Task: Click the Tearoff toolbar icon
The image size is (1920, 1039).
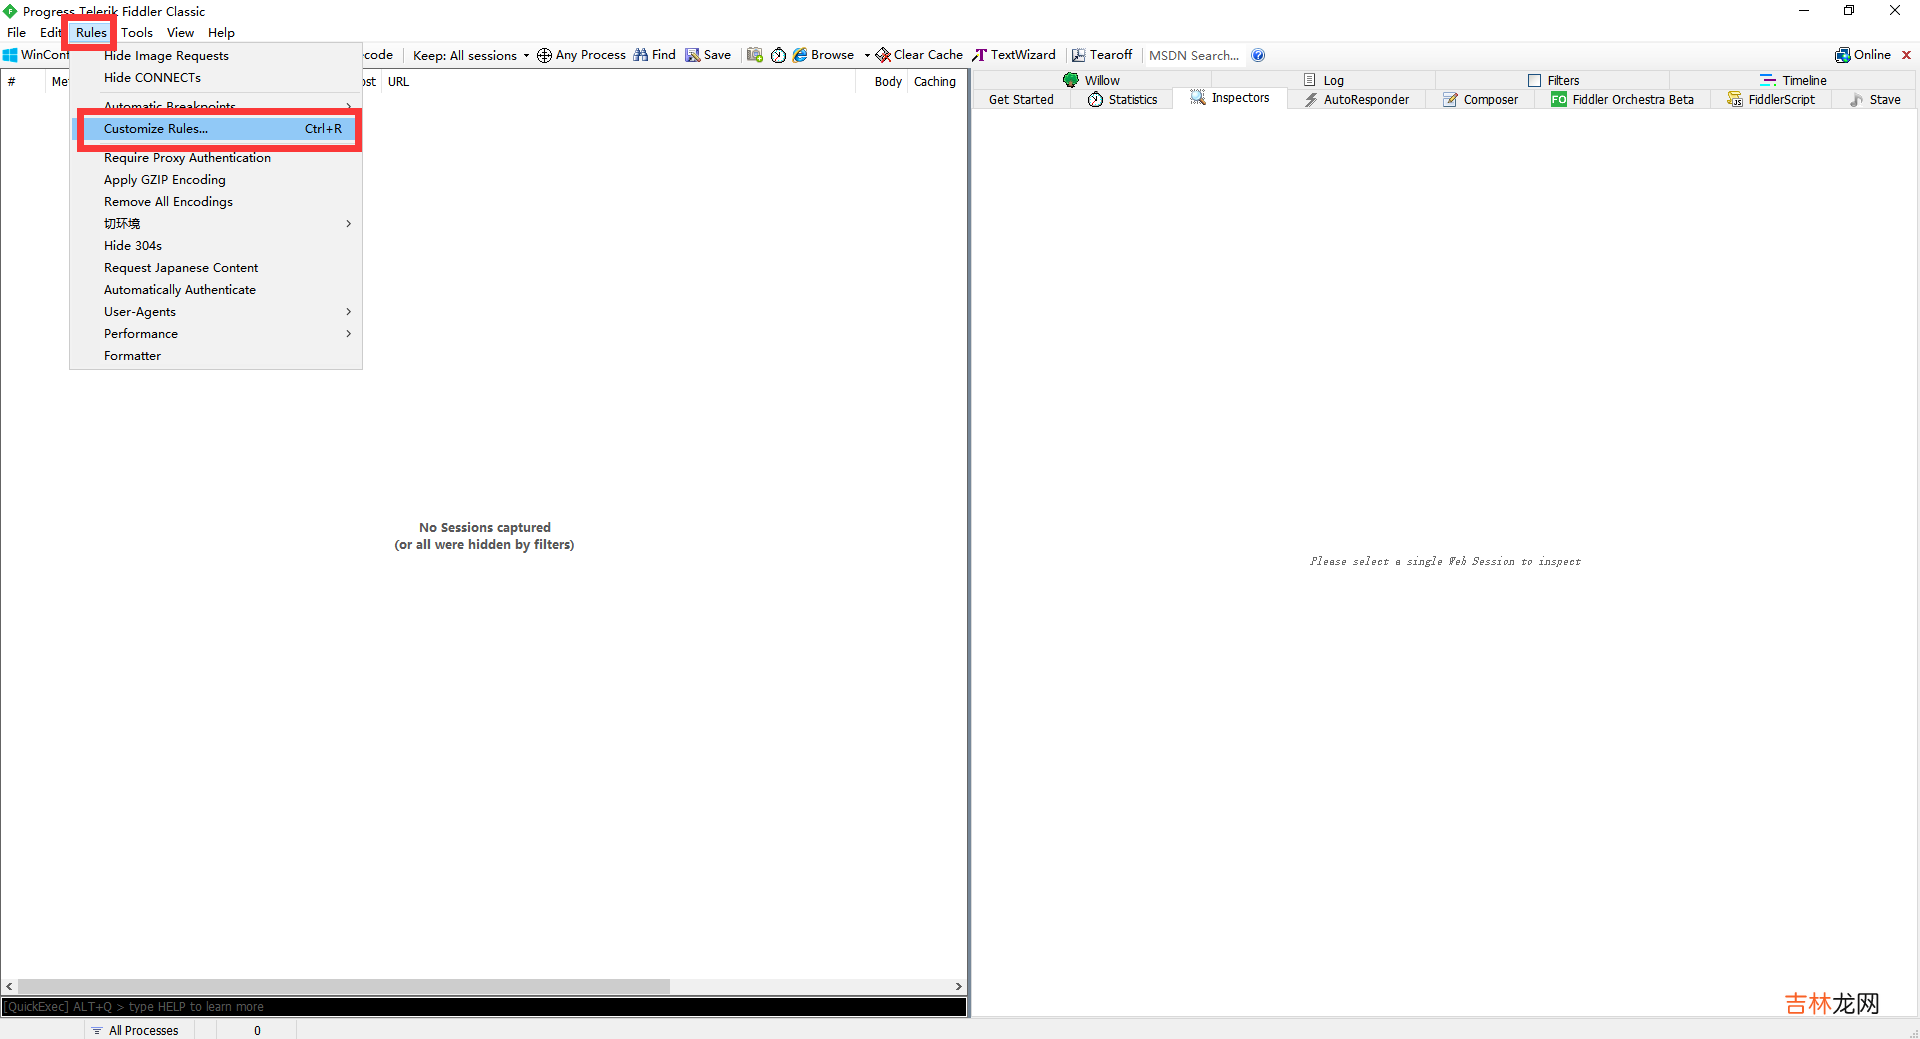Action: 1079,55
